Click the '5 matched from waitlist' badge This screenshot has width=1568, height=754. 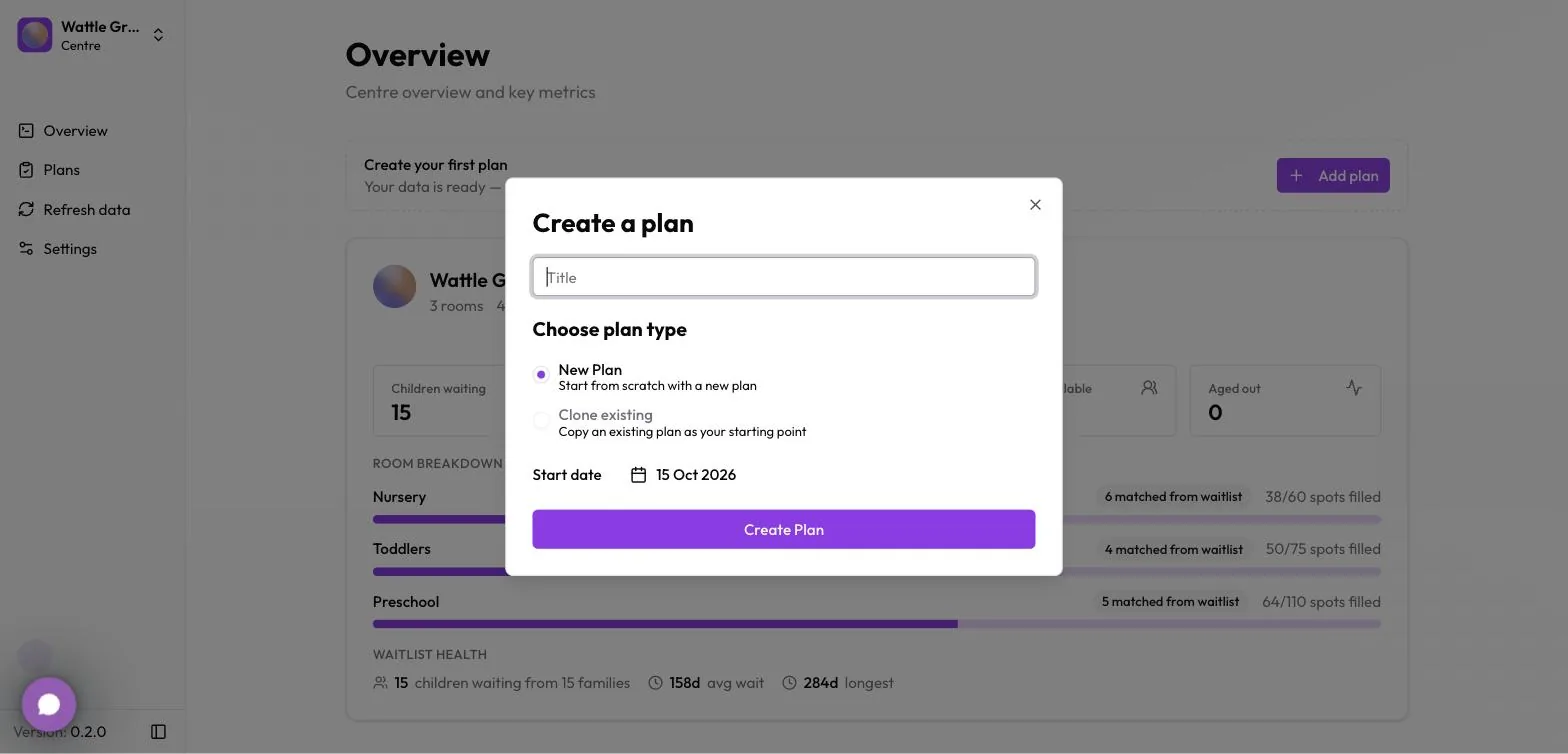coord(1170,602)
